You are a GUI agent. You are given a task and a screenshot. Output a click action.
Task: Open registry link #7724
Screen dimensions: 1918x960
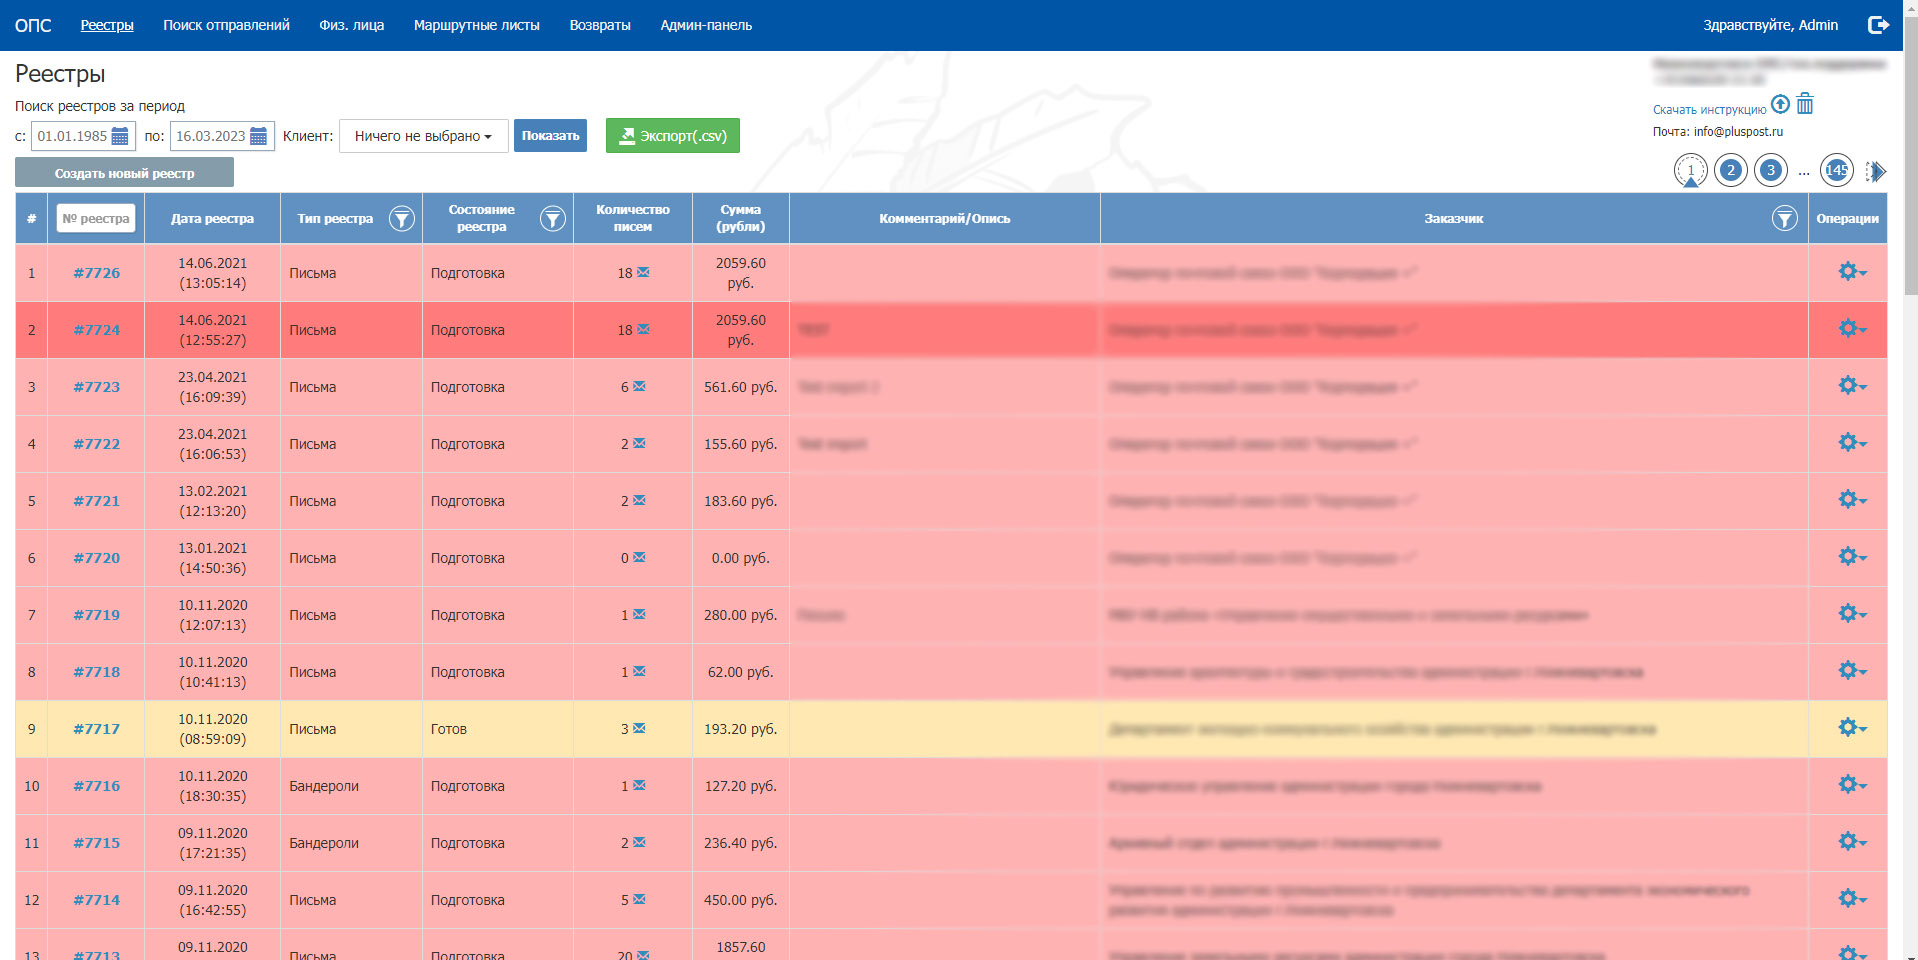[x=96, y=330]
